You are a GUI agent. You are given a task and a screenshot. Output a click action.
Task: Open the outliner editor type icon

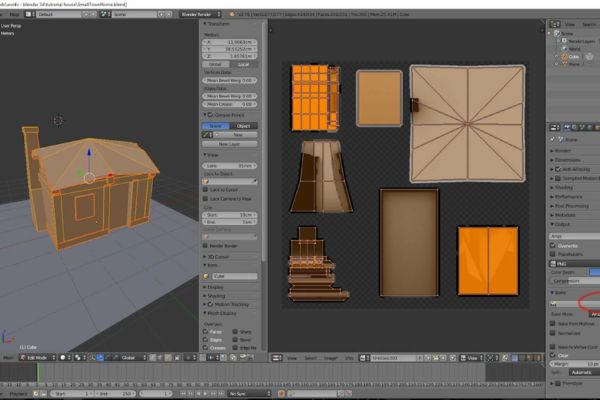554,24
